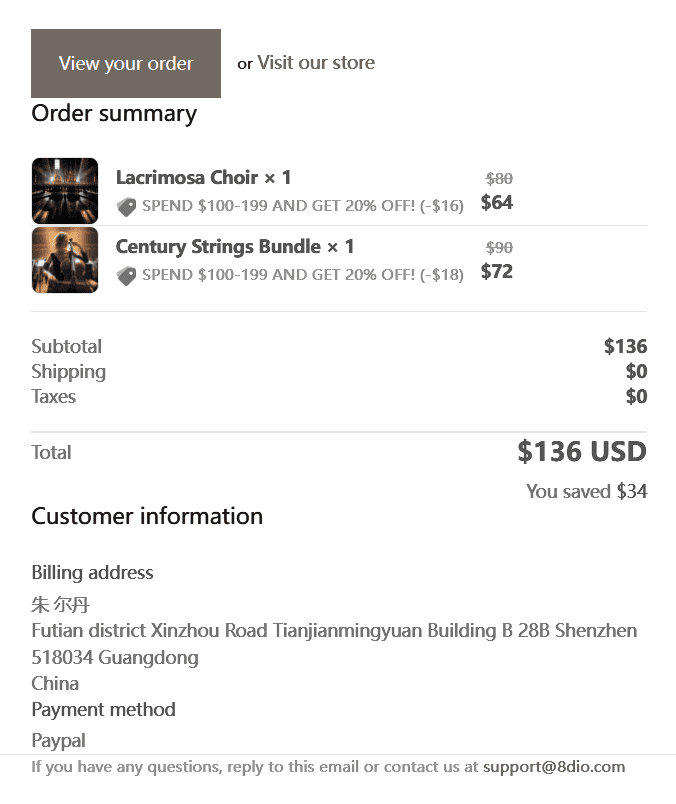Click the discount tag icon under Century Strings Bundle
The image size is (676, 804).
126,276
